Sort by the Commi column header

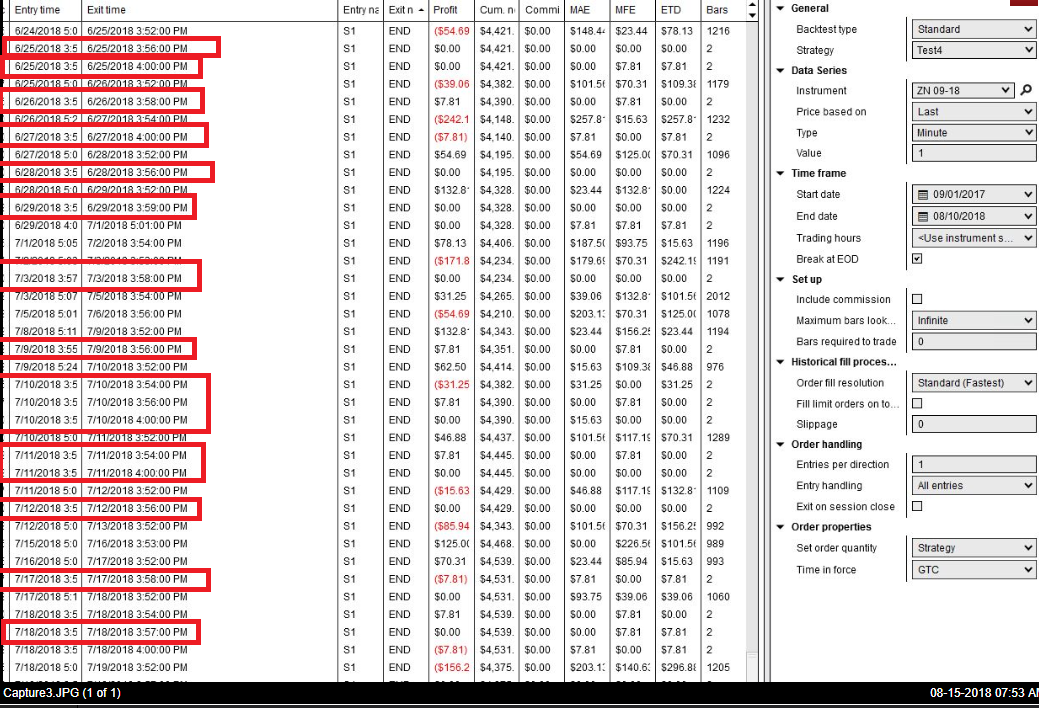[x=542, y=10]
